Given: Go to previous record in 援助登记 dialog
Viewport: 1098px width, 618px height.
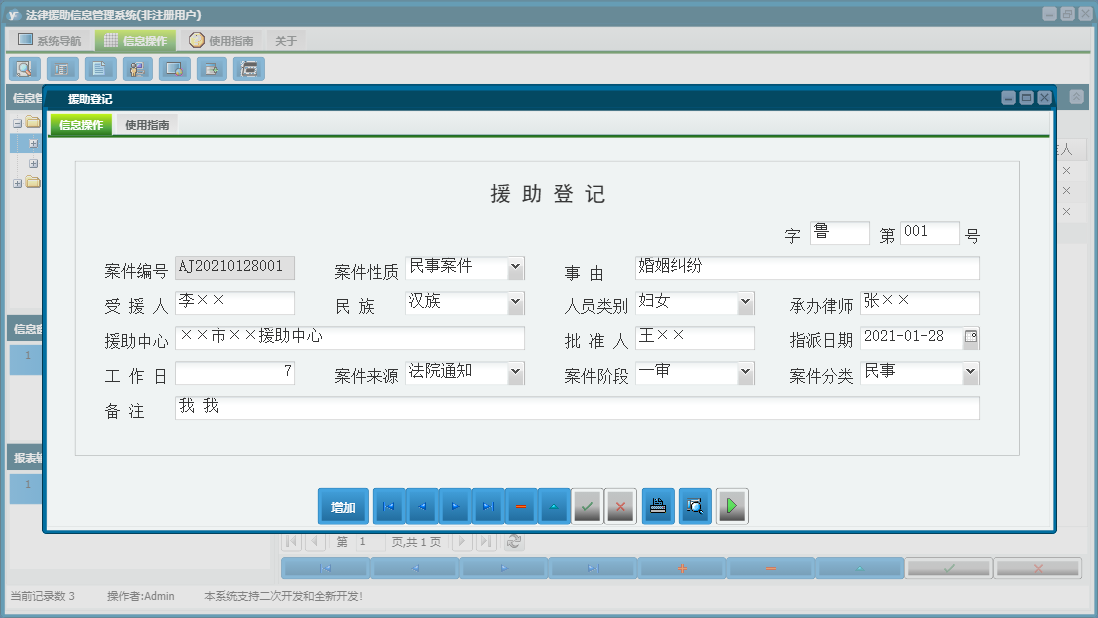Looking at the screenshot, I should [x=422, y=506].
